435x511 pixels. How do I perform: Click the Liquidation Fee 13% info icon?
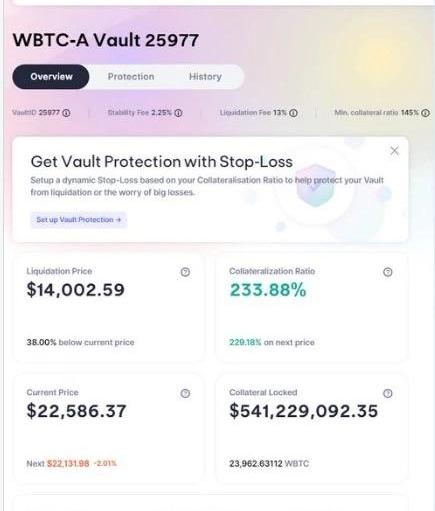(x=293, y=113)
